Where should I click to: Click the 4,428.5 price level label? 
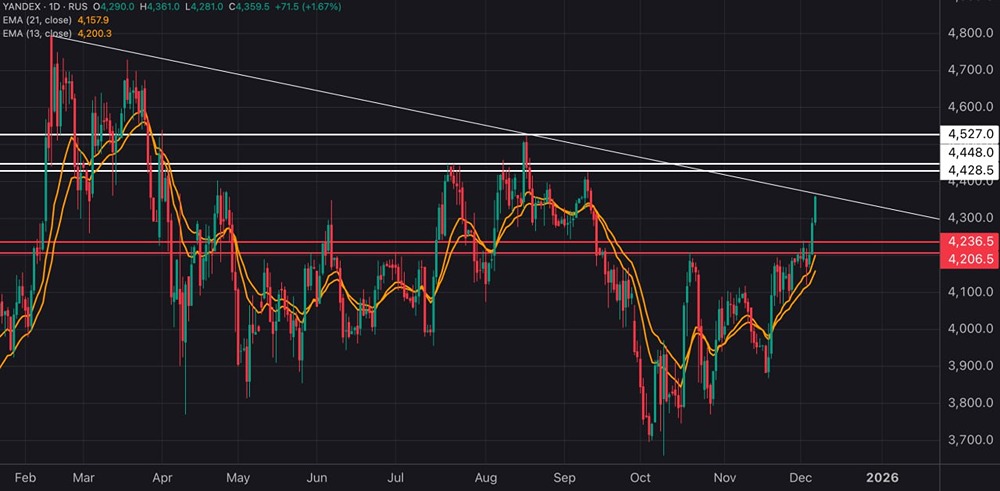969,171
